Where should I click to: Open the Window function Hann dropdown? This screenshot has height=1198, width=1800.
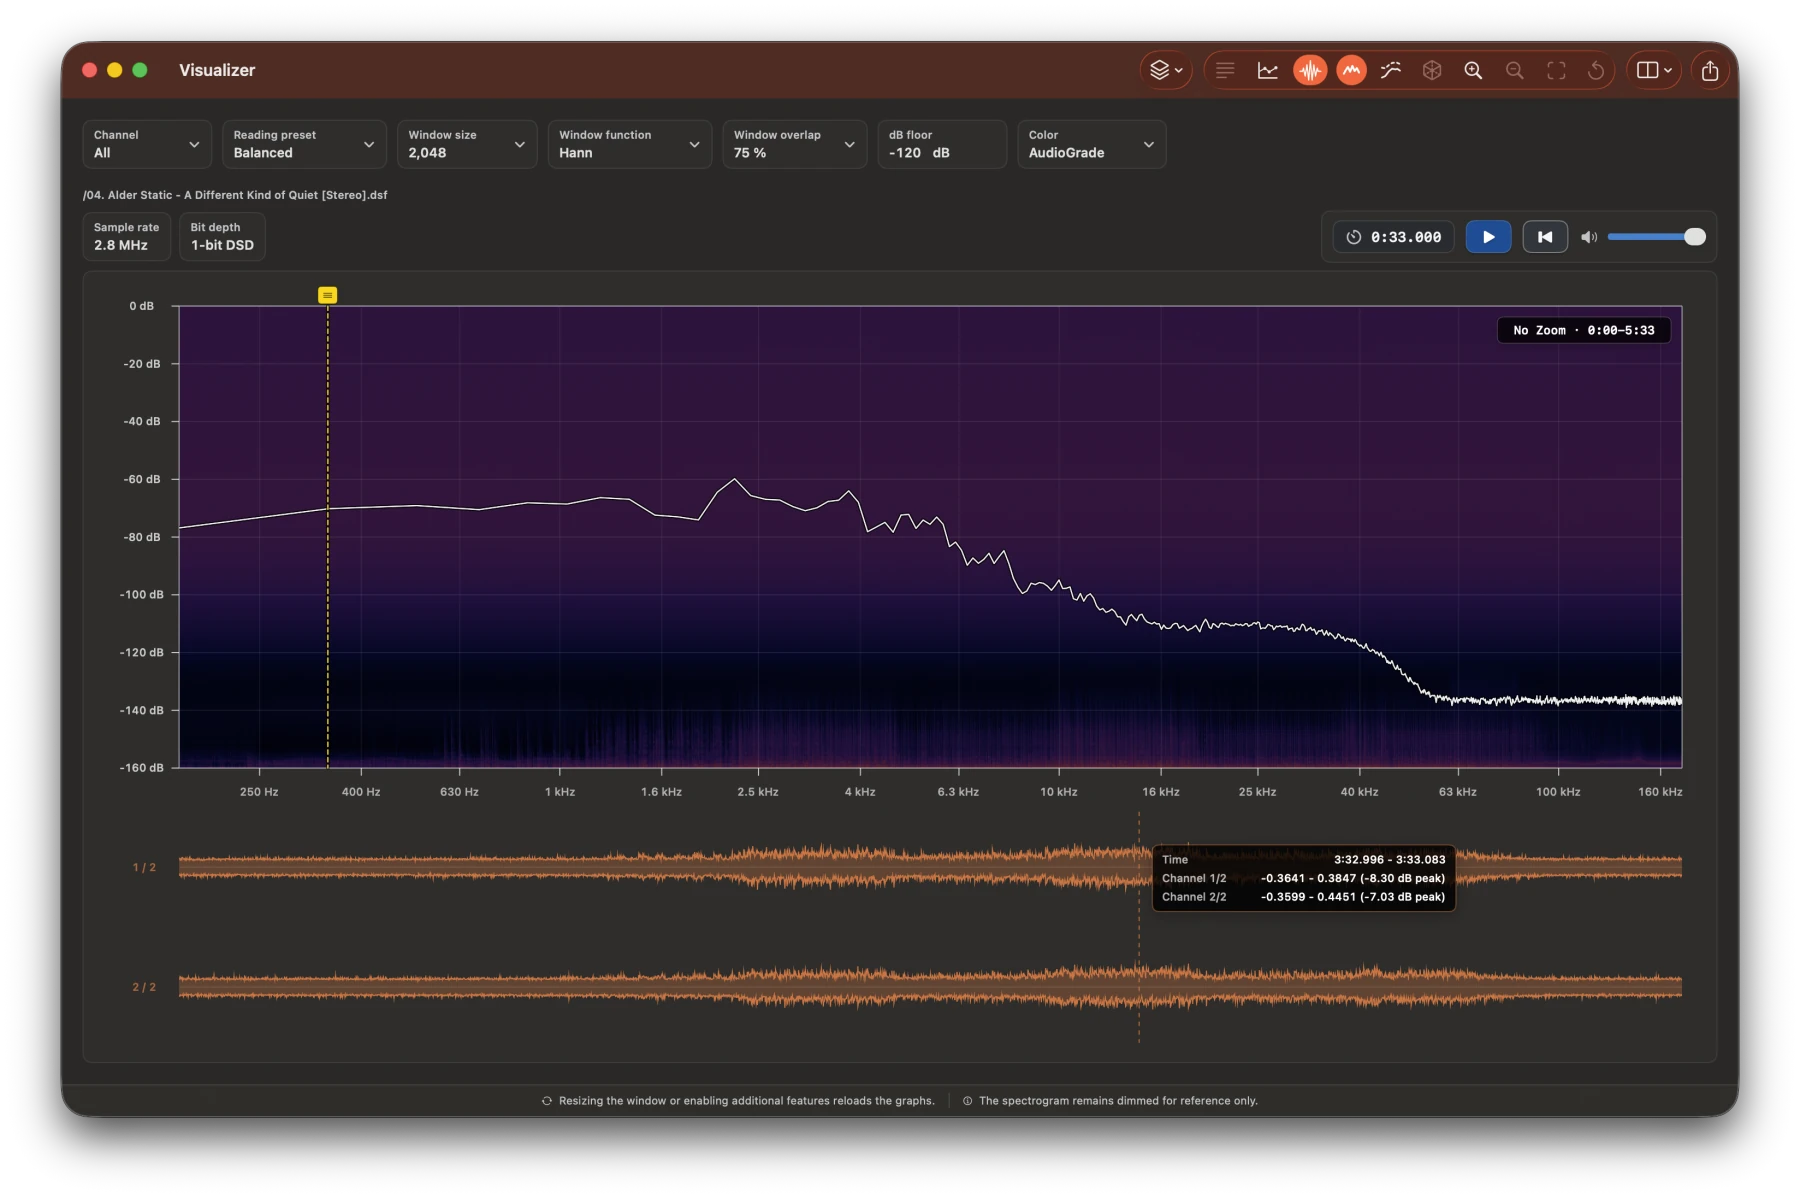pos(629,144)
